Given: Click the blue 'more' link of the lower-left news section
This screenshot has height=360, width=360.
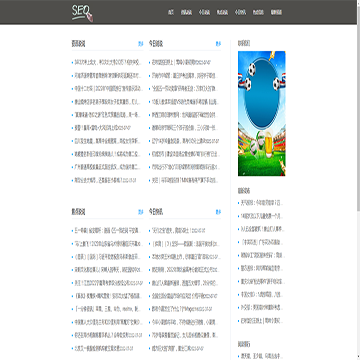Looking at the screenshot, I should coord(141,212).
